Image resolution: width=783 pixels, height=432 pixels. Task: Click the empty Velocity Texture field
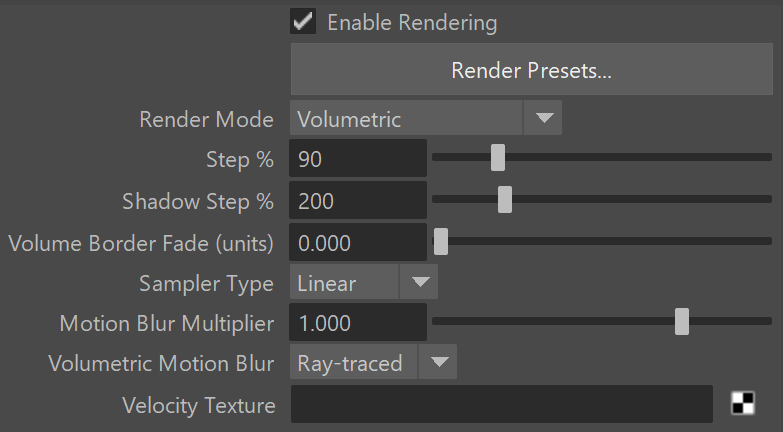point(502,404)
